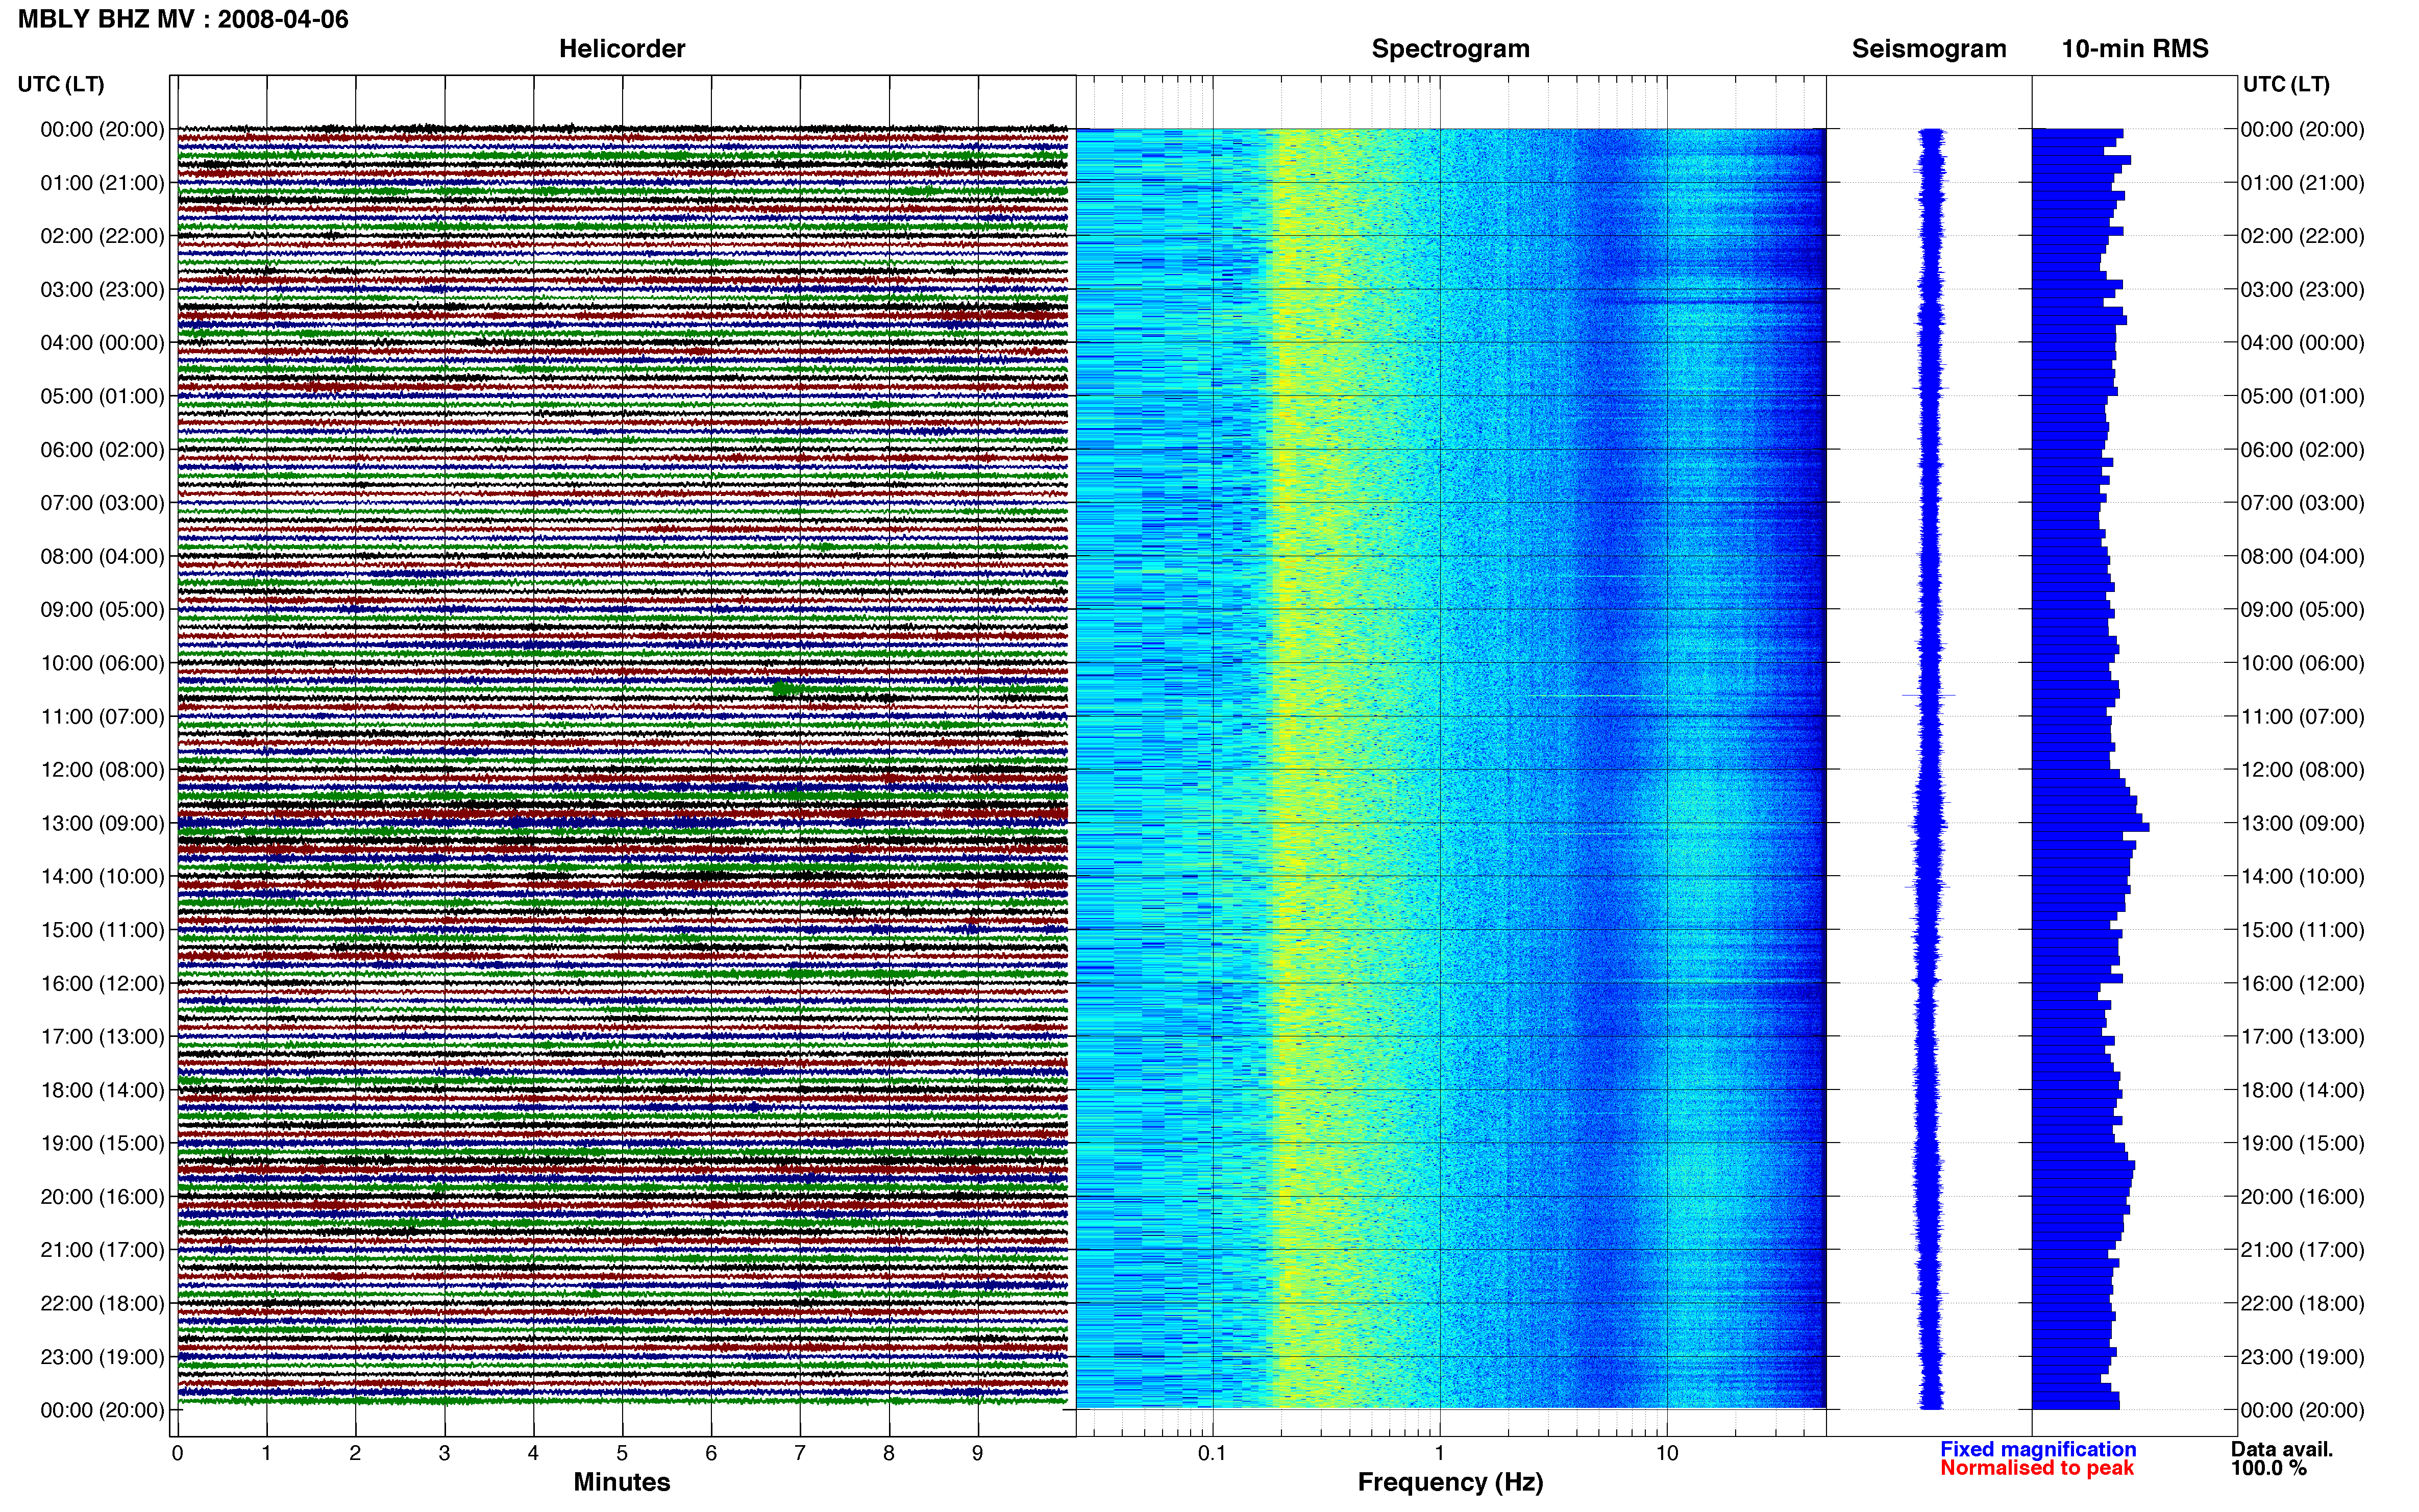Click the Seismogram panel heading
The image size is (2419, 1512).
pyautogui.click(x=1929, y=49)
